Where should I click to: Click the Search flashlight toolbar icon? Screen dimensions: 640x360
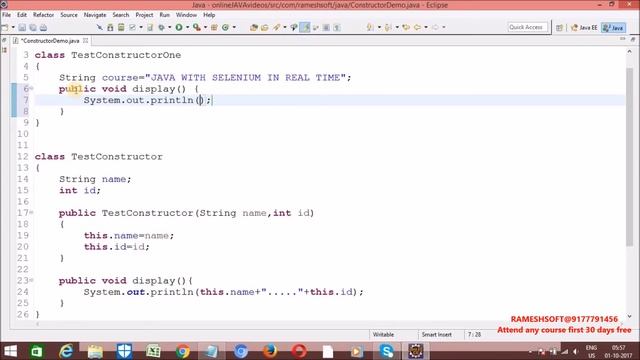click(x=276, y=27)
